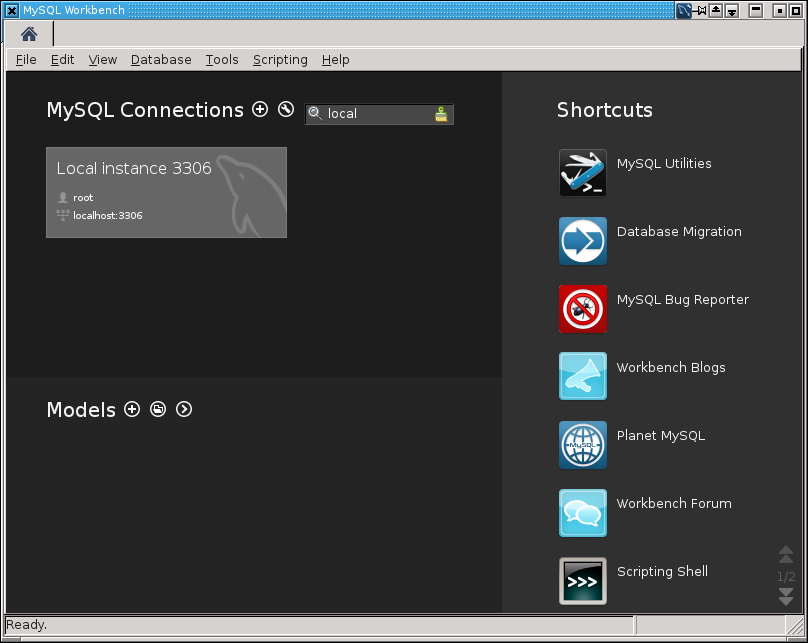
Task: Launch the Database Migration icon
Action: (583, 241)
